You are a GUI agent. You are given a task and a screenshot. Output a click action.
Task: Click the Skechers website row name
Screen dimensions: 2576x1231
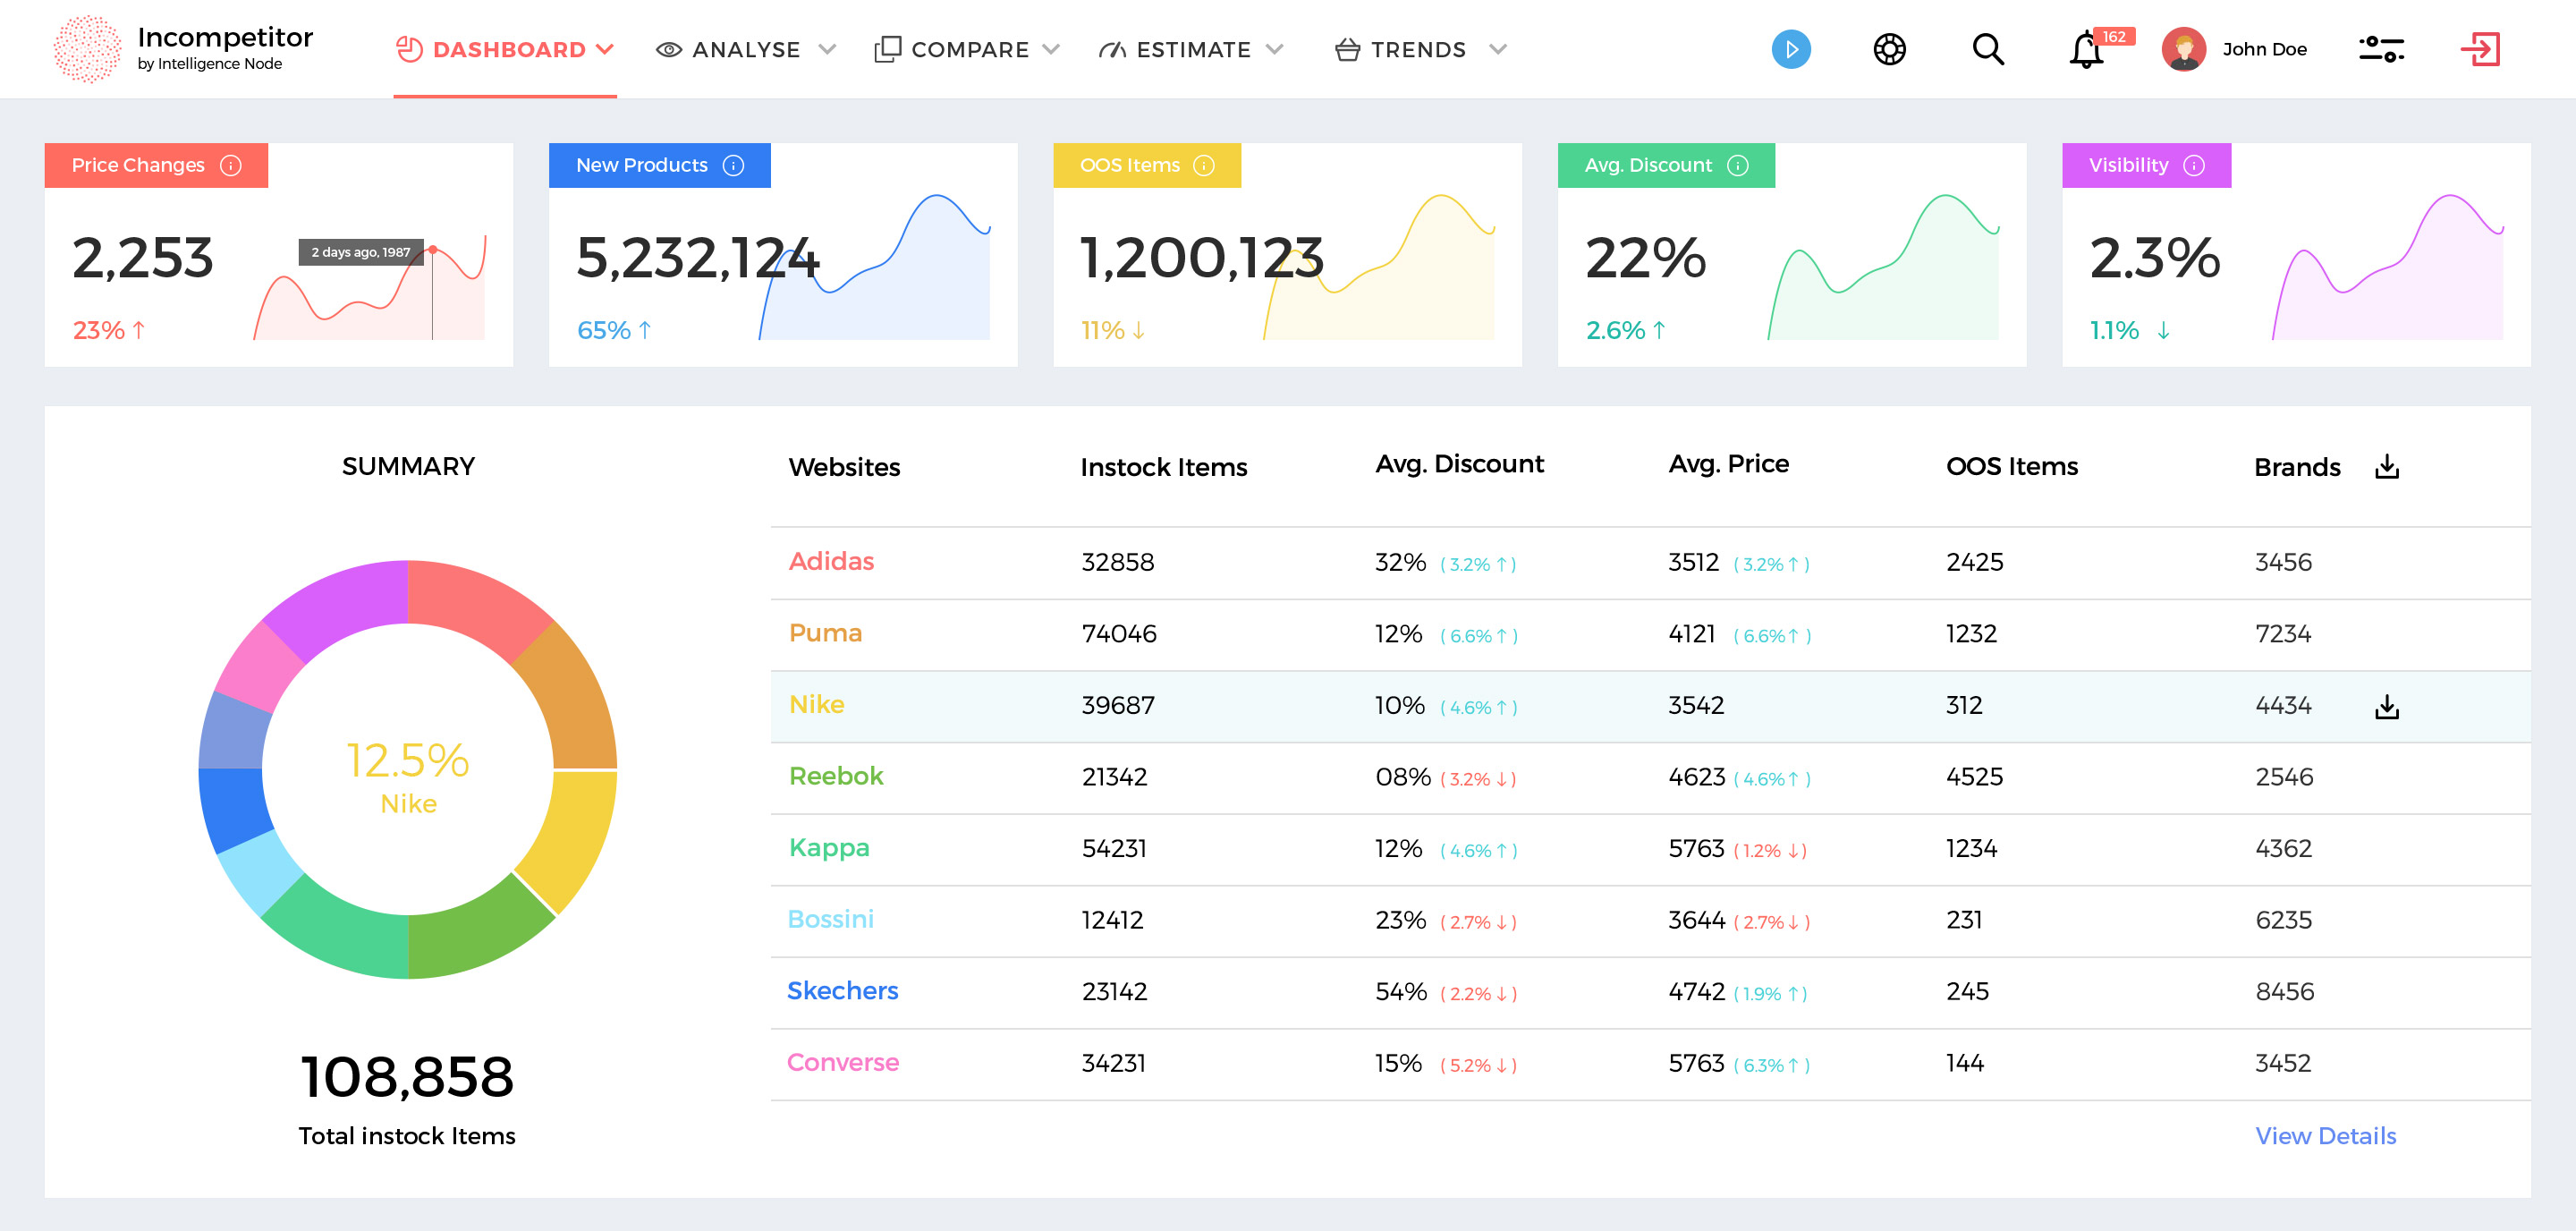[x=842, y=990]
